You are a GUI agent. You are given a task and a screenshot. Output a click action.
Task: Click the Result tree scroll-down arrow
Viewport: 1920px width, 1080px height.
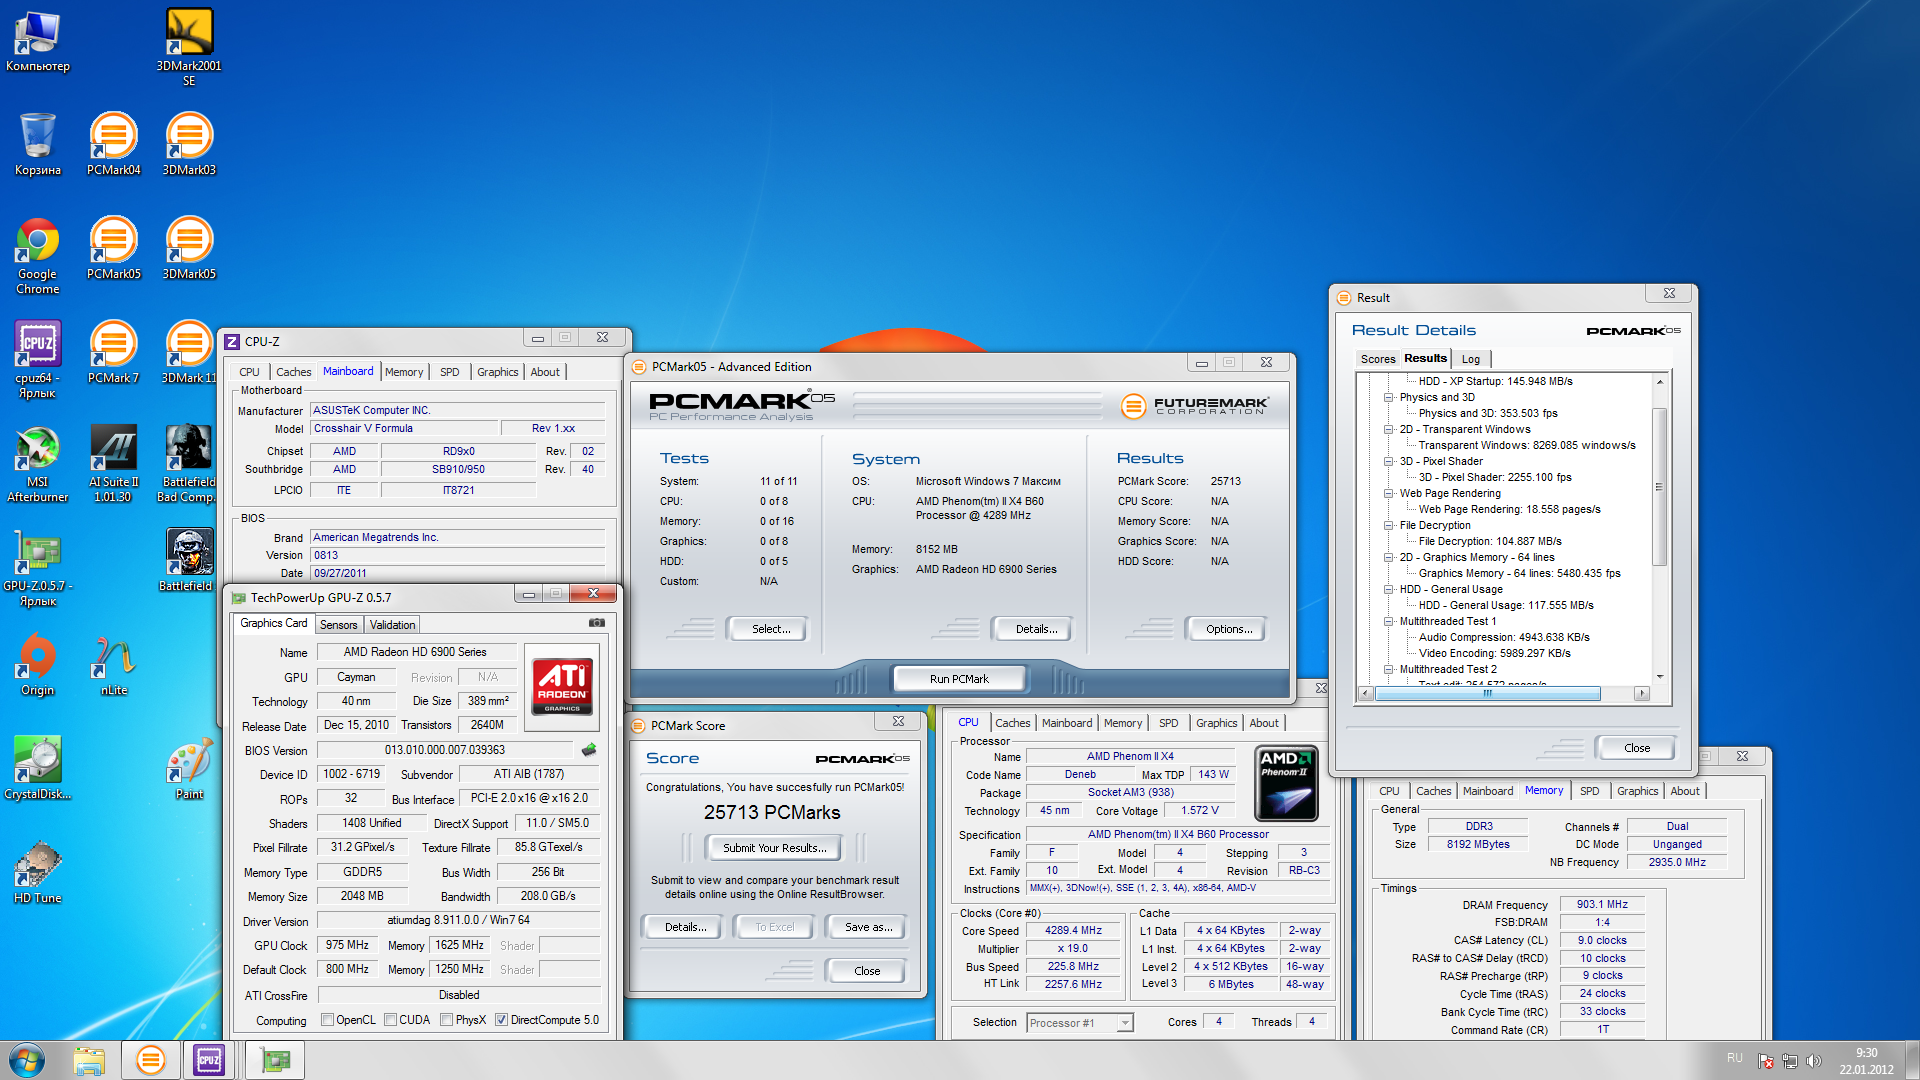tap(1659, 677)
